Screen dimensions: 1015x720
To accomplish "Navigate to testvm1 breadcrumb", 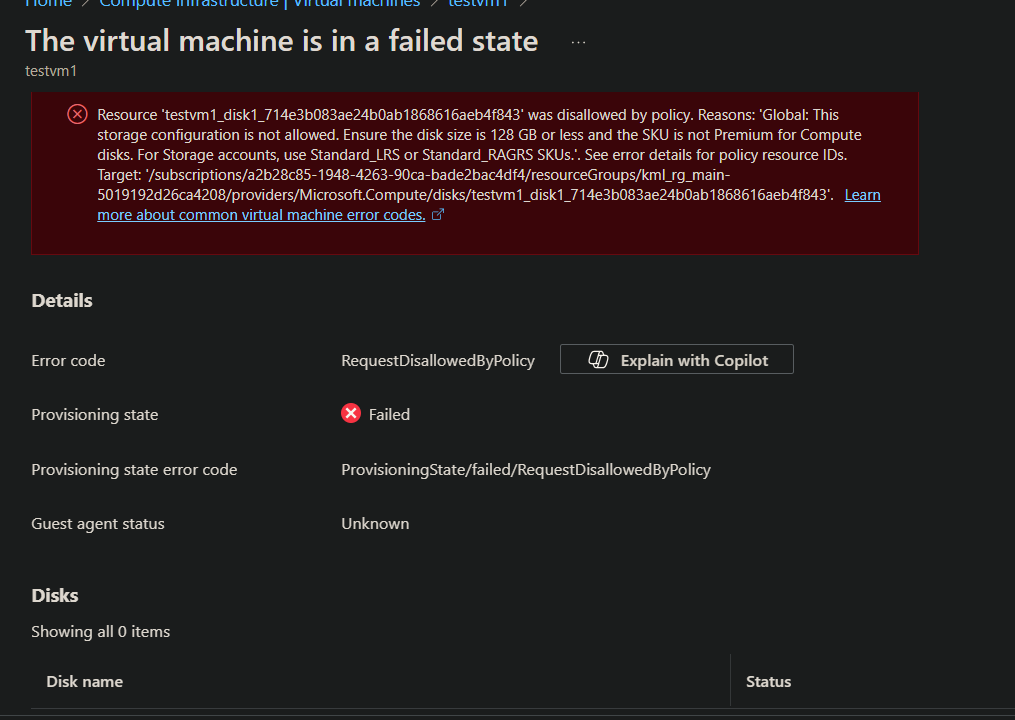I will tap(478, 3).
